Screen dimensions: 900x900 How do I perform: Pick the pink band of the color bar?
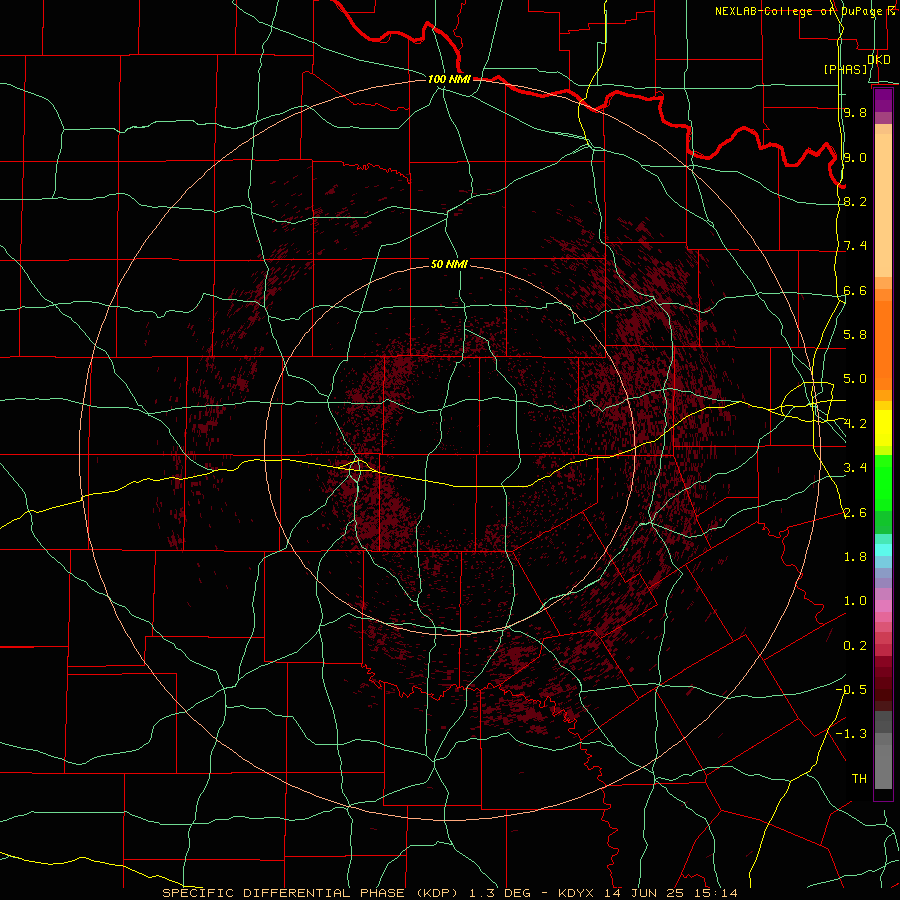pos(883,606)
